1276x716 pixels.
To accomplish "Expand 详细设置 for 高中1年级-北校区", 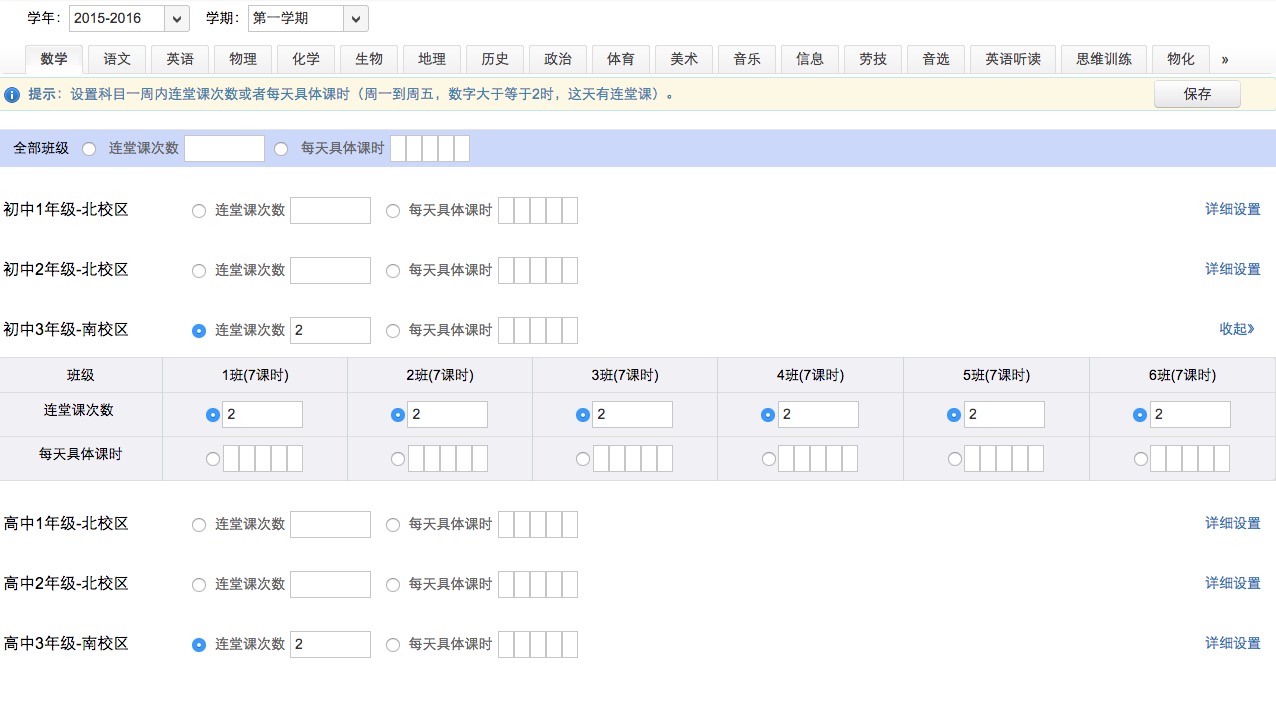I will (1233, 523).
